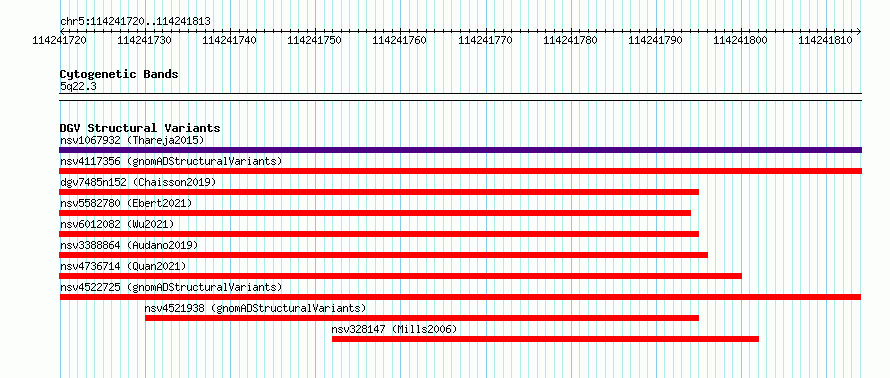Select the red bar under nsv4736714

tap(401, 276)
